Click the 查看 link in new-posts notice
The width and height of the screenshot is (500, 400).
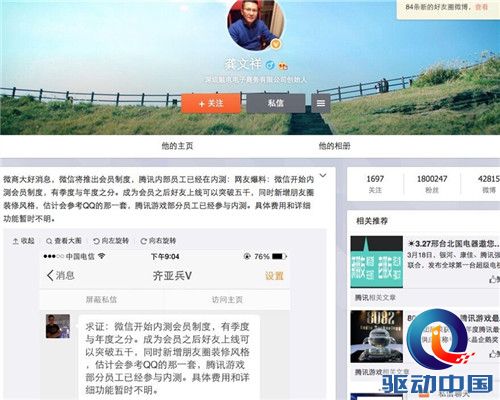(481, 7)
